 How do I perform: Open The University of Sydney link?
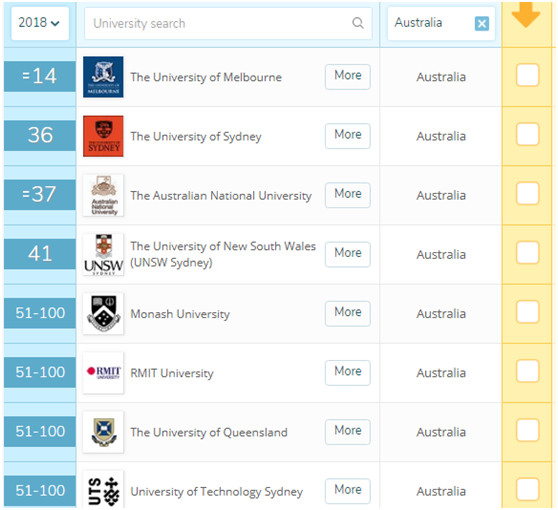(x=196, y=137)
